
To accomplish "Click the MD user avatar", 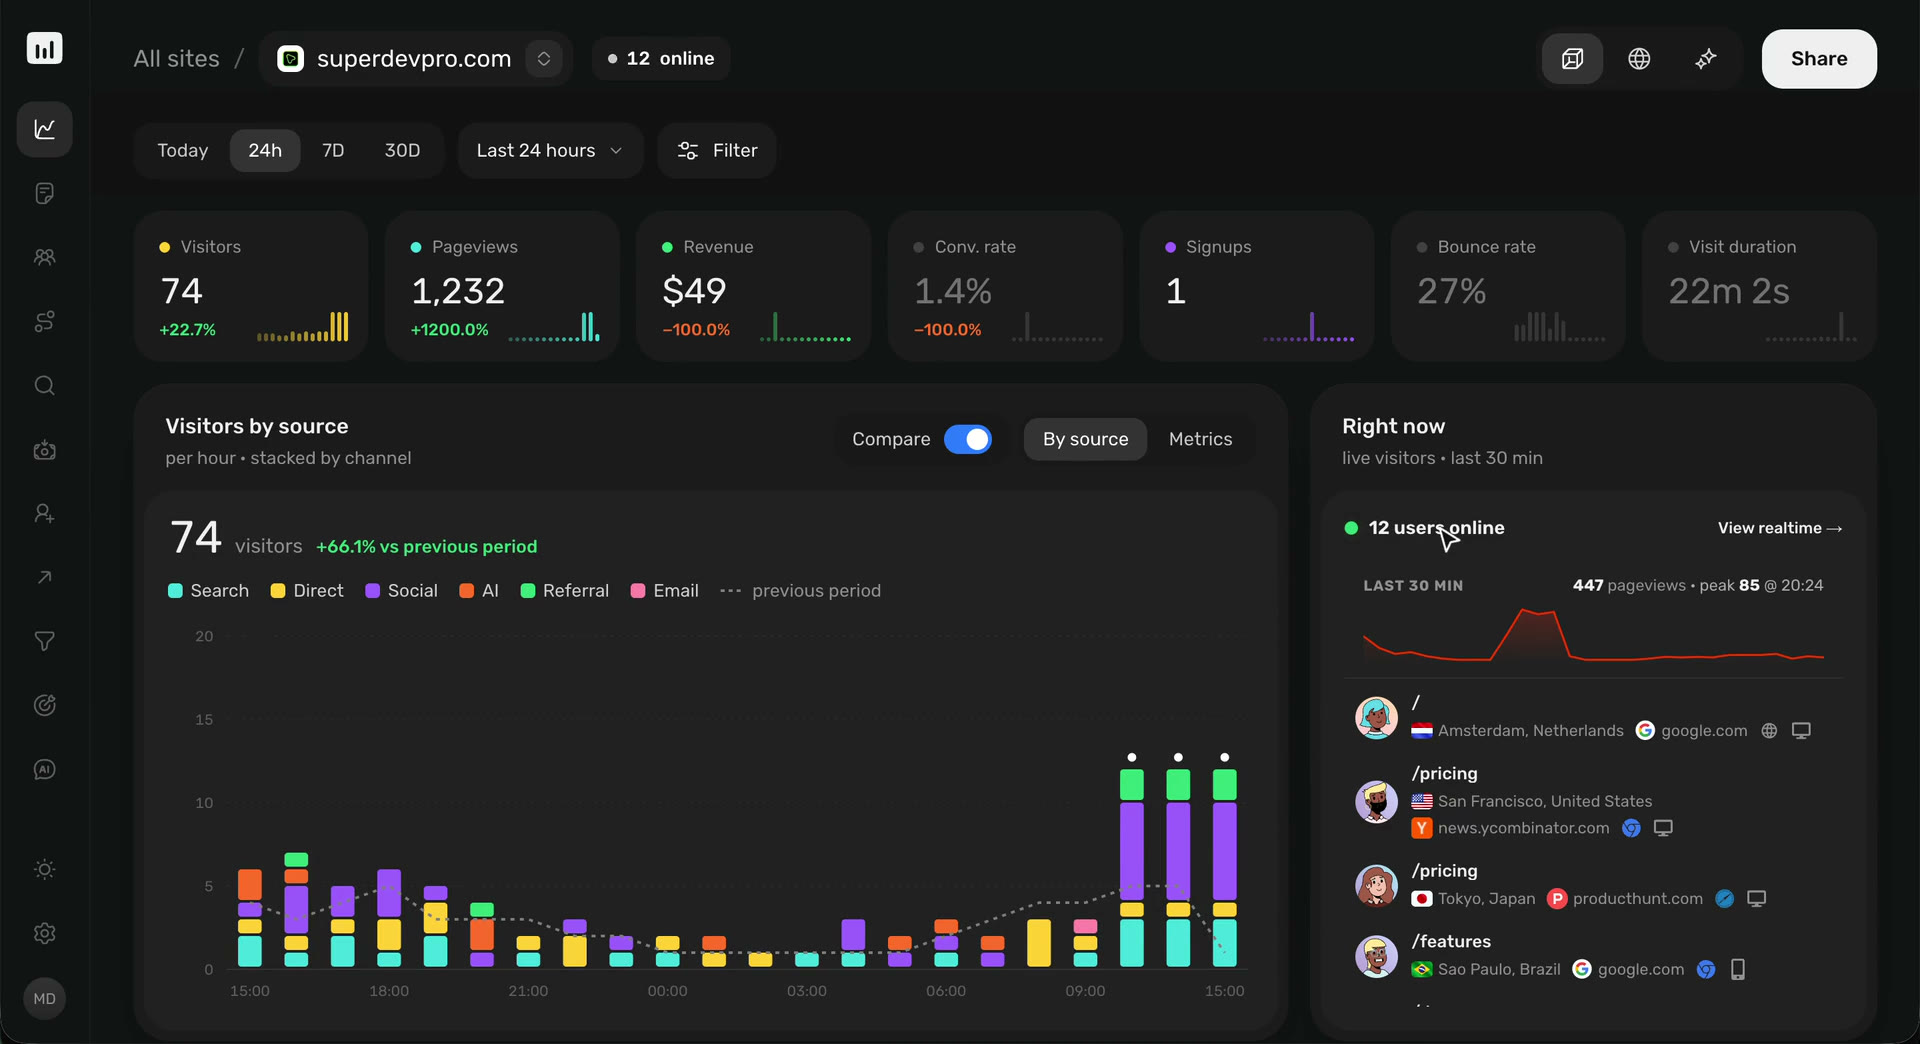I will point(44,998).
